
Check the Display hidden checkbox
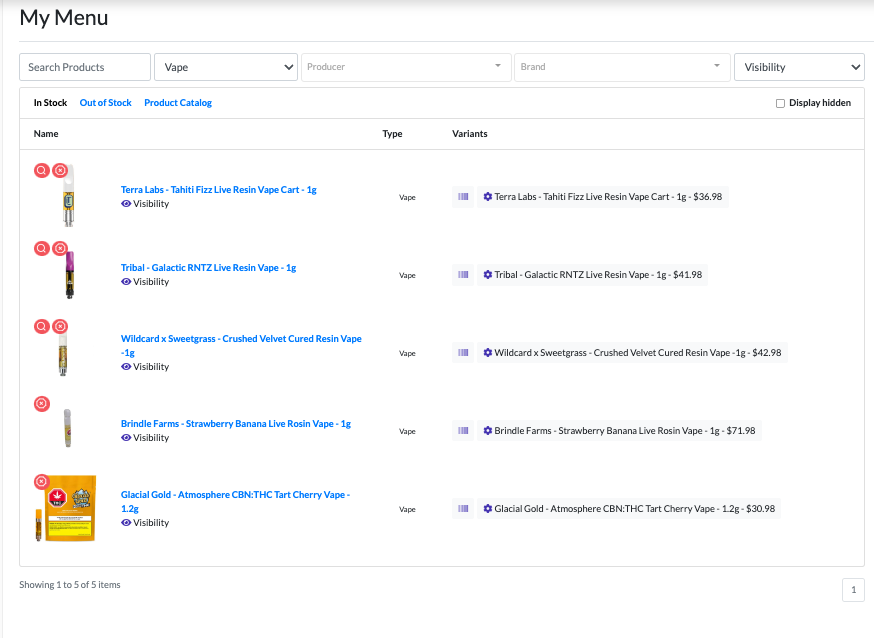point(780,103)
